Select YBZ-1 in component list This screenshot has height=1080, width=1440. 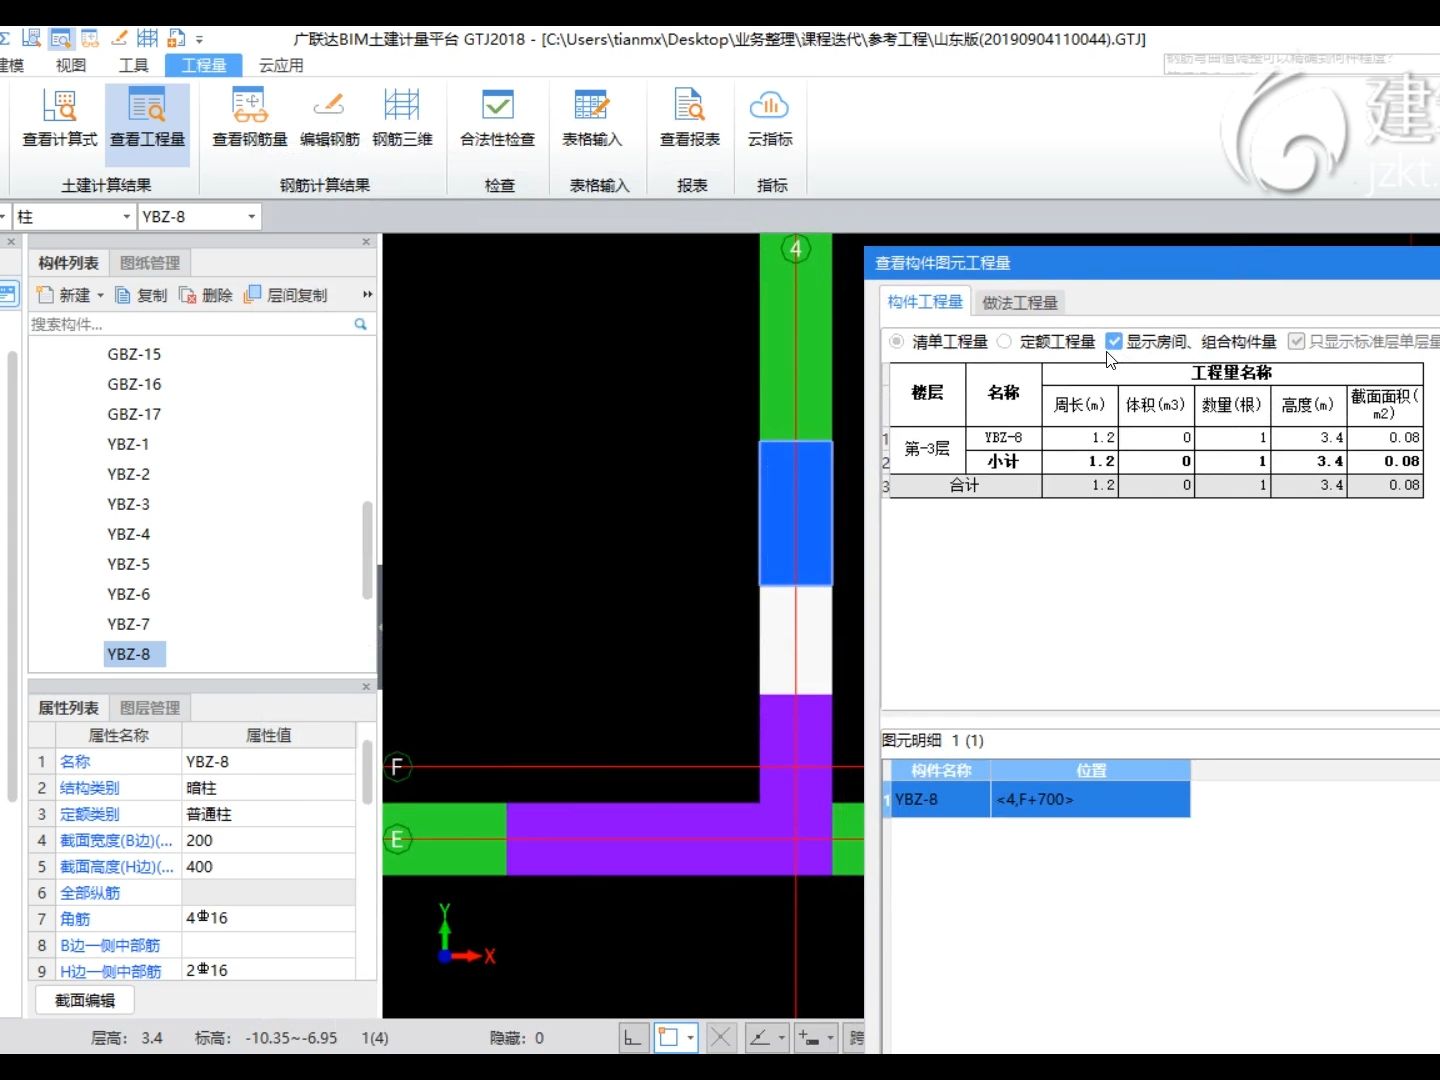pyautogui.click(x=129, y=444)
